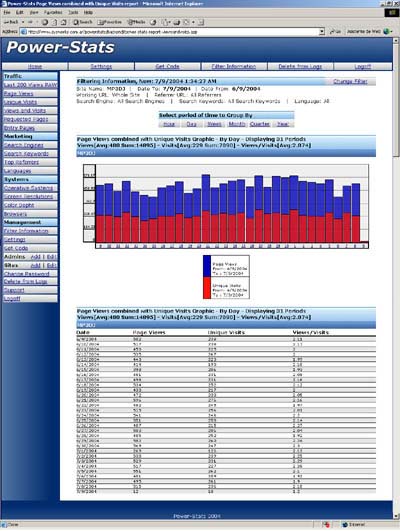Open Screen Resolutions sidebar link
Image resolution: width=400 pixels, height=531 pixels.
[x=28, y=196]
